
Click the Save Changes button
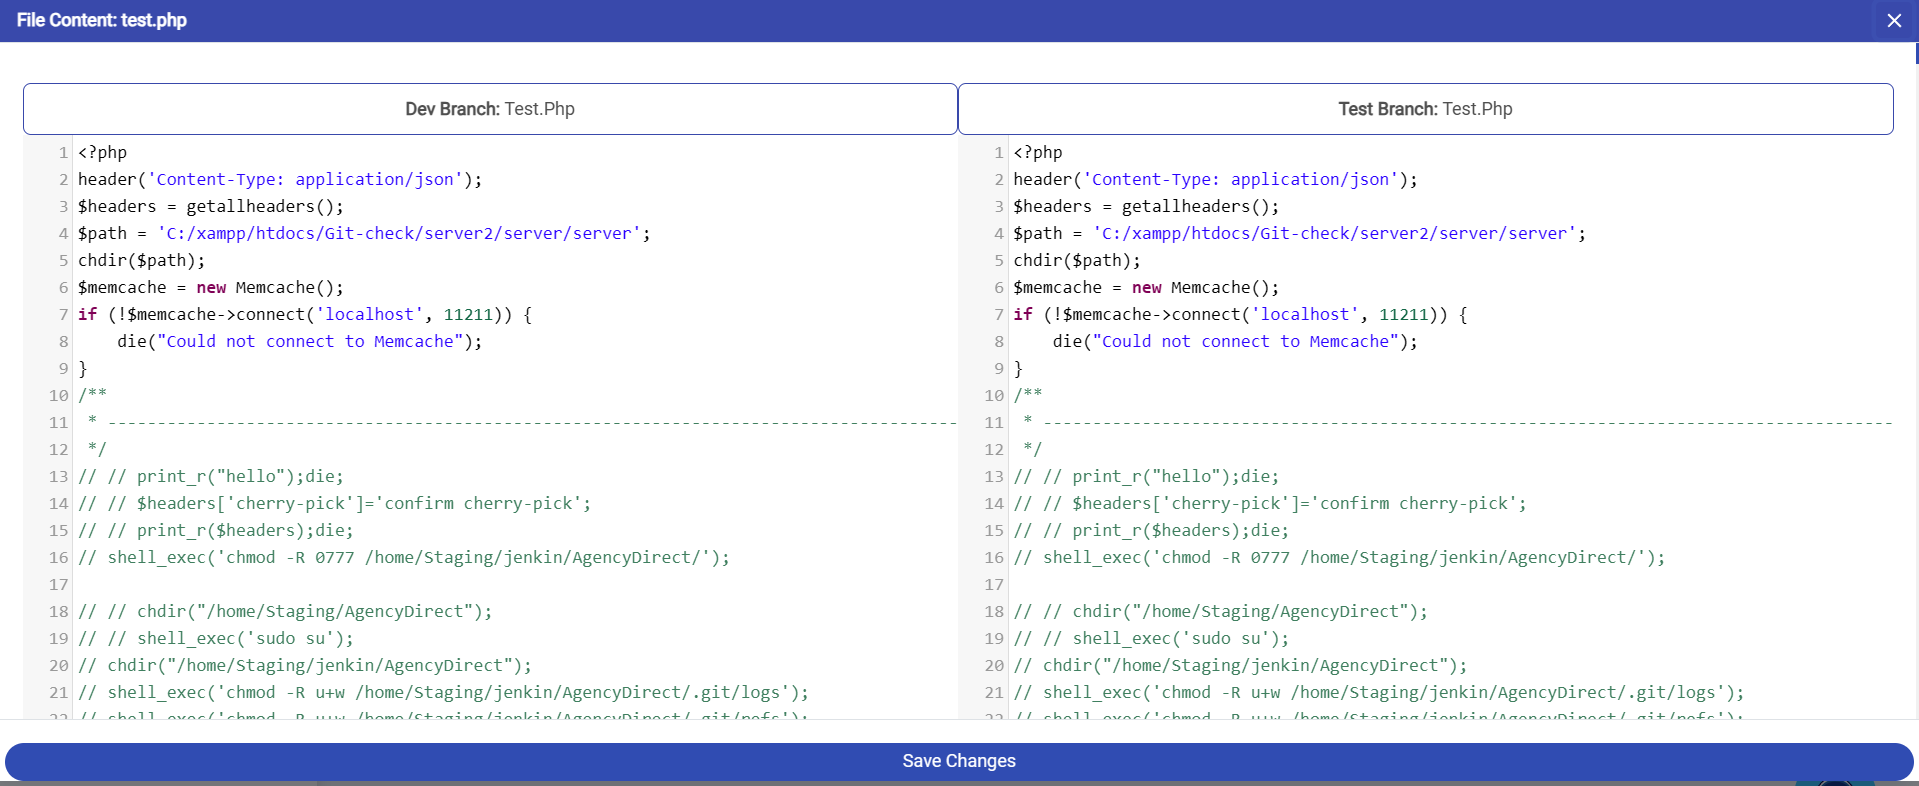[x=958, y=761]
